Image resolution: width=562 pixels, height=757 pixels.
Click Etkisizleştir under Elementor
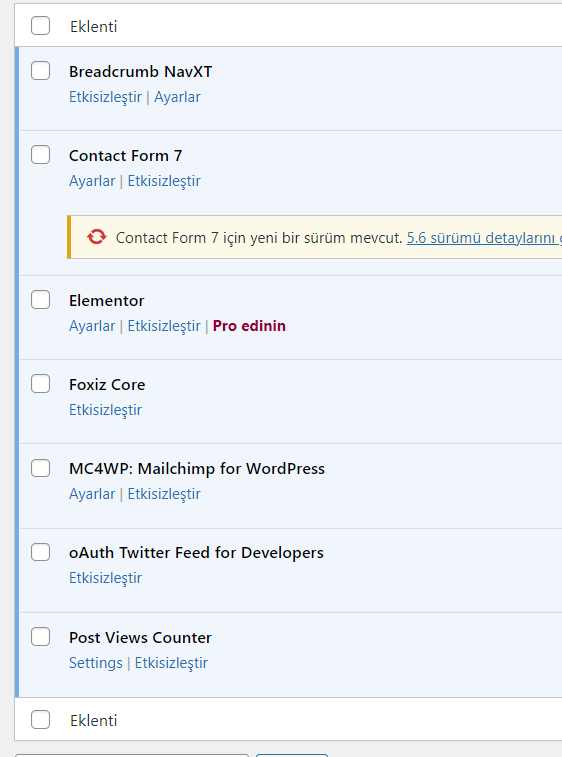point(164,326)
